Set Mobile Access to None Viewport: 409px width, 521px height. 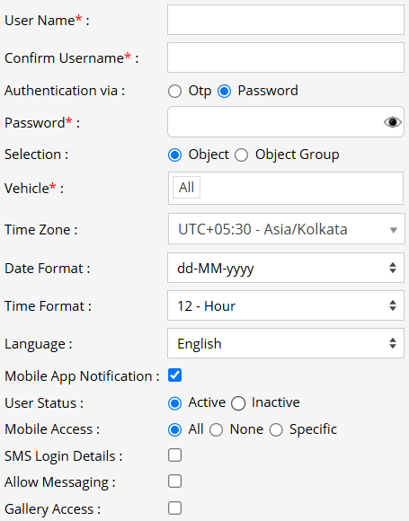pyautogui.click(x=216, y=430)
